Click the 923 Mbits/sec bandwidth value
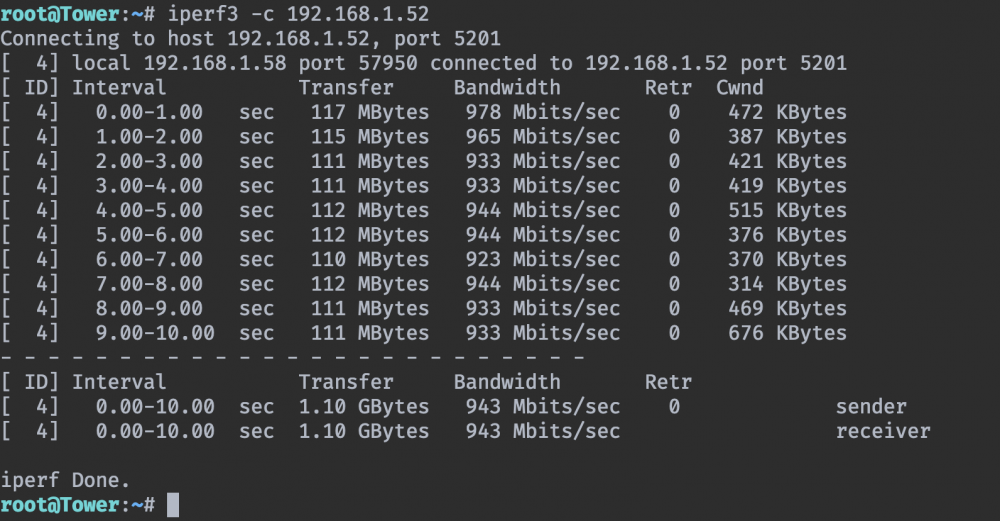The width and height of the screenshot is (1000, 521). [x=543, y=260]
